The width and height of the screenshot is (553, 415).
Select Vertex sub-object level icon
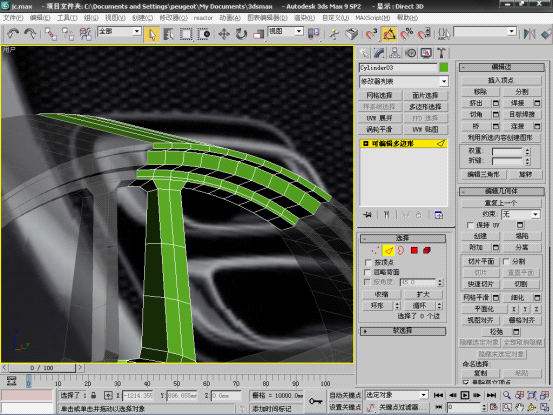[x=375, y=250]
